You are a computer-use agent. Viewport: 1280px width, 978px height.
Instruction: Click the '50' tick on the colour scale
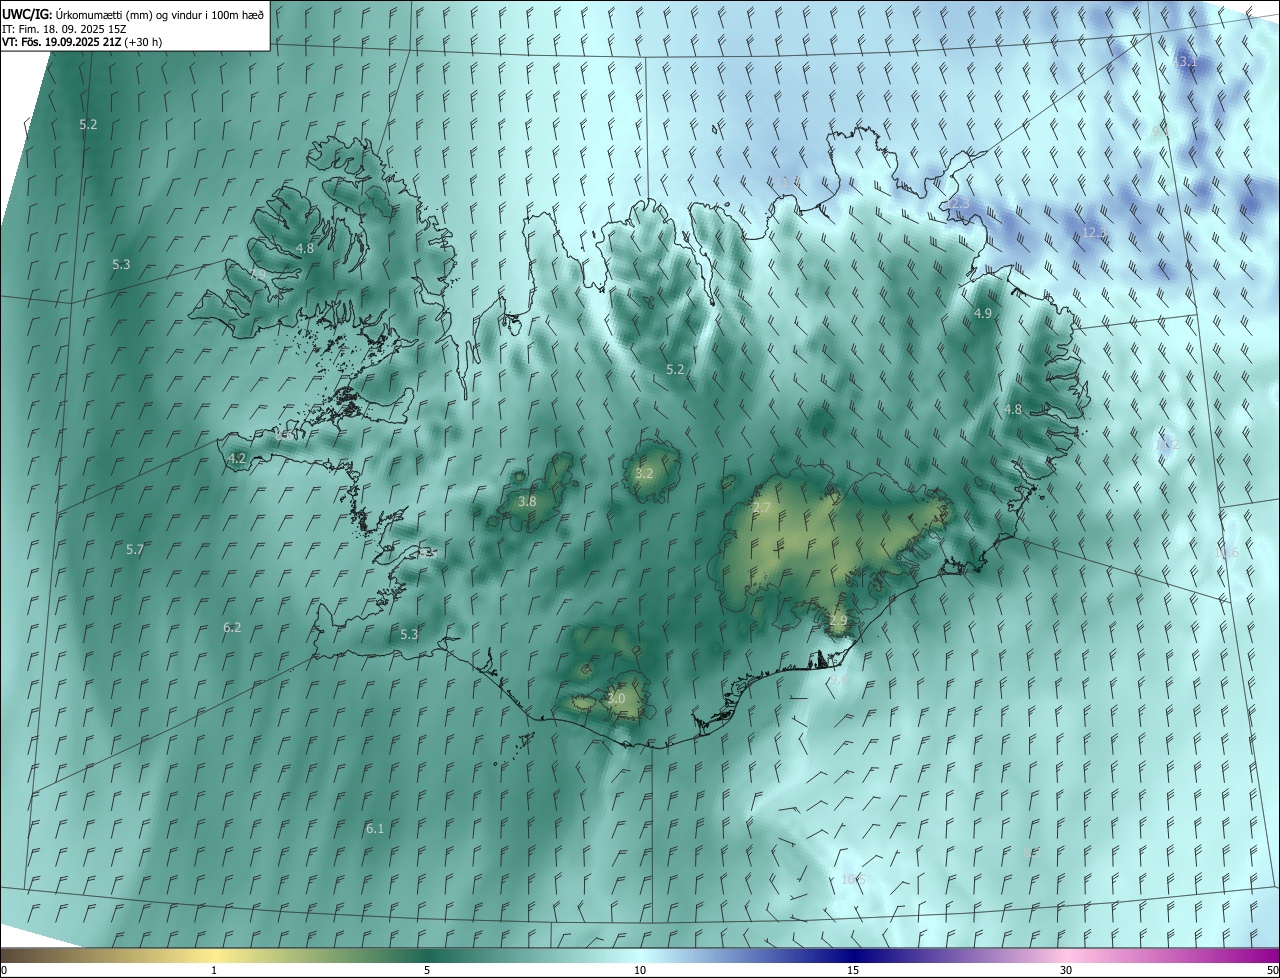1272,970
